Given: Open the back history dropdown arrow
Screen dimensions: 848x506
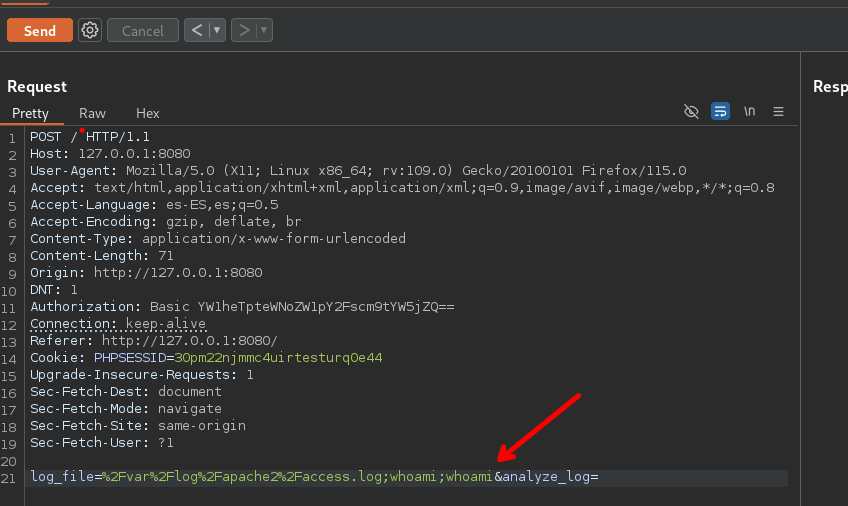Looking at the screenshot, I should tap(217, 30).
